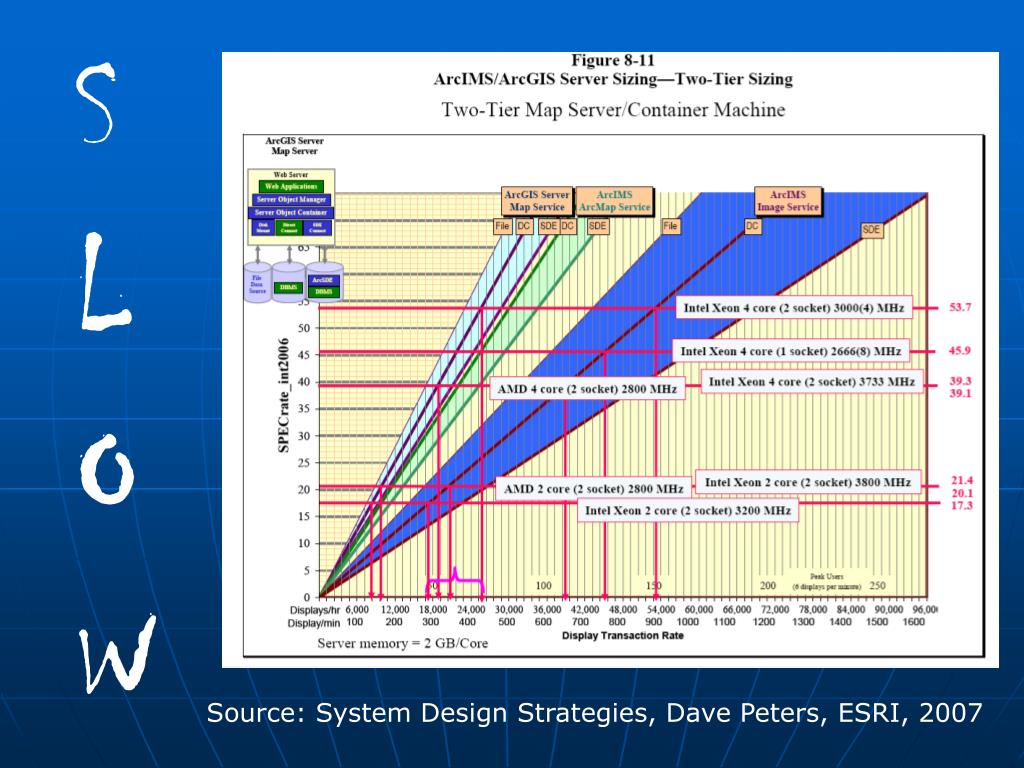Click 'Intel Xeon 4 core (2 socket) 3000(4) MHz'
This screenshot has height=768, width=1024.
(793, 308)
